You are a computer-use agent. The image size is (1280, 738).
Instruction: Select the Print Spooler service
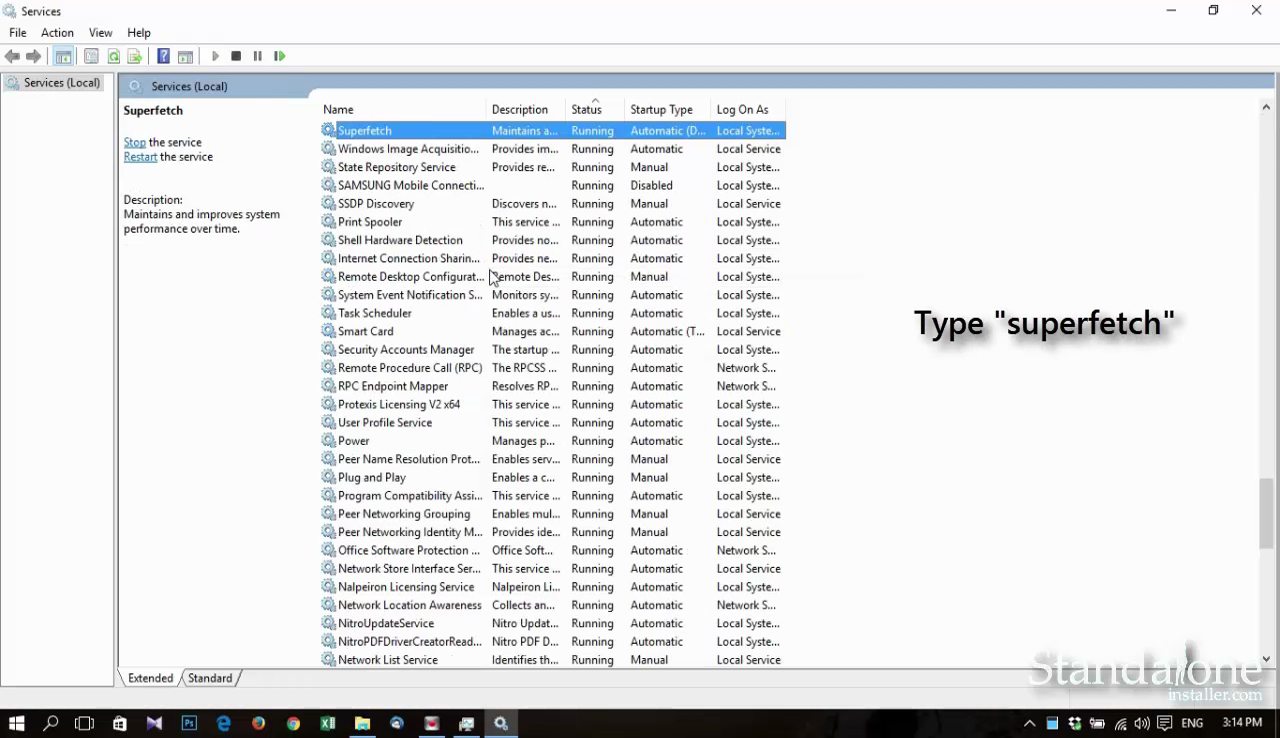[553, 222]
